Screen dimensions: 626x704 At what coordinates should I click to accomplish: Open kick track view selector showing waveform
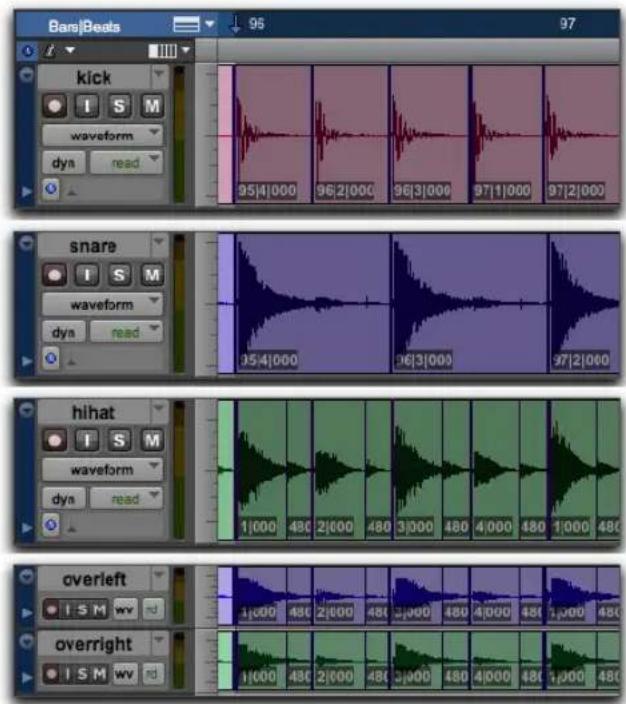(x=102, y=135)
